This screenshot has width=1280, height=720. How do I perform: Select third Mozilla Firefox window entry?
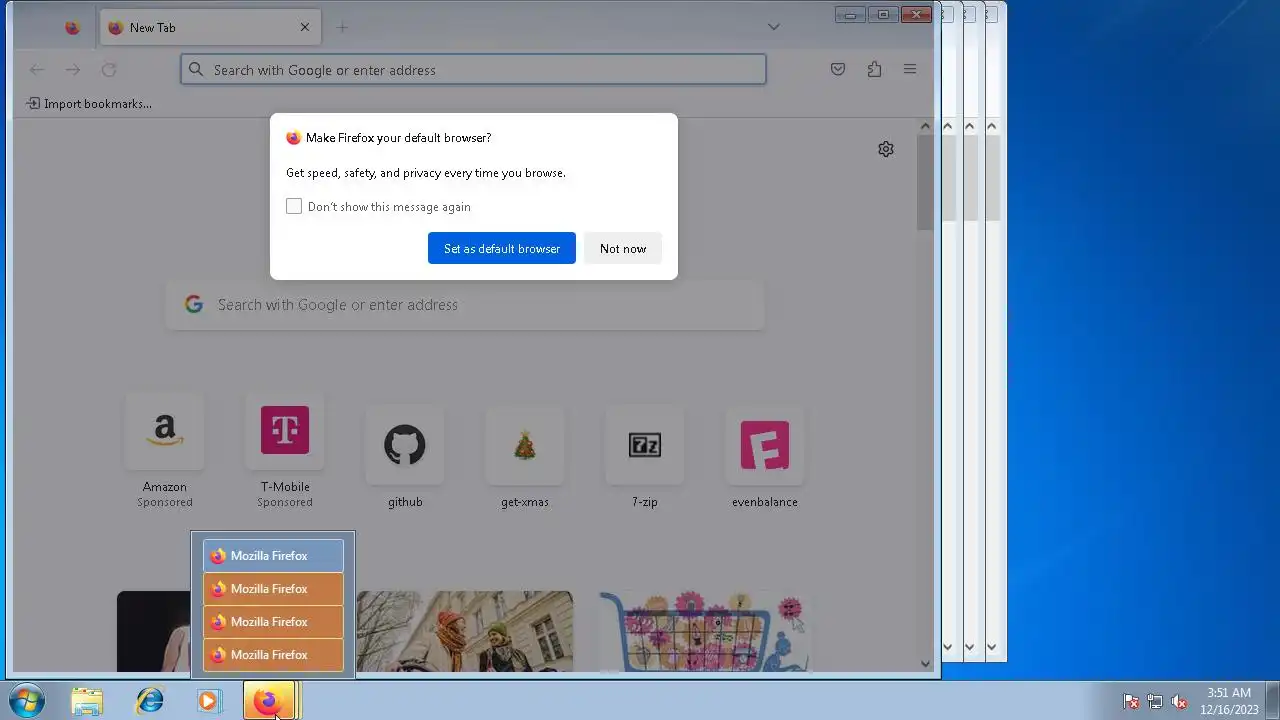273,622
